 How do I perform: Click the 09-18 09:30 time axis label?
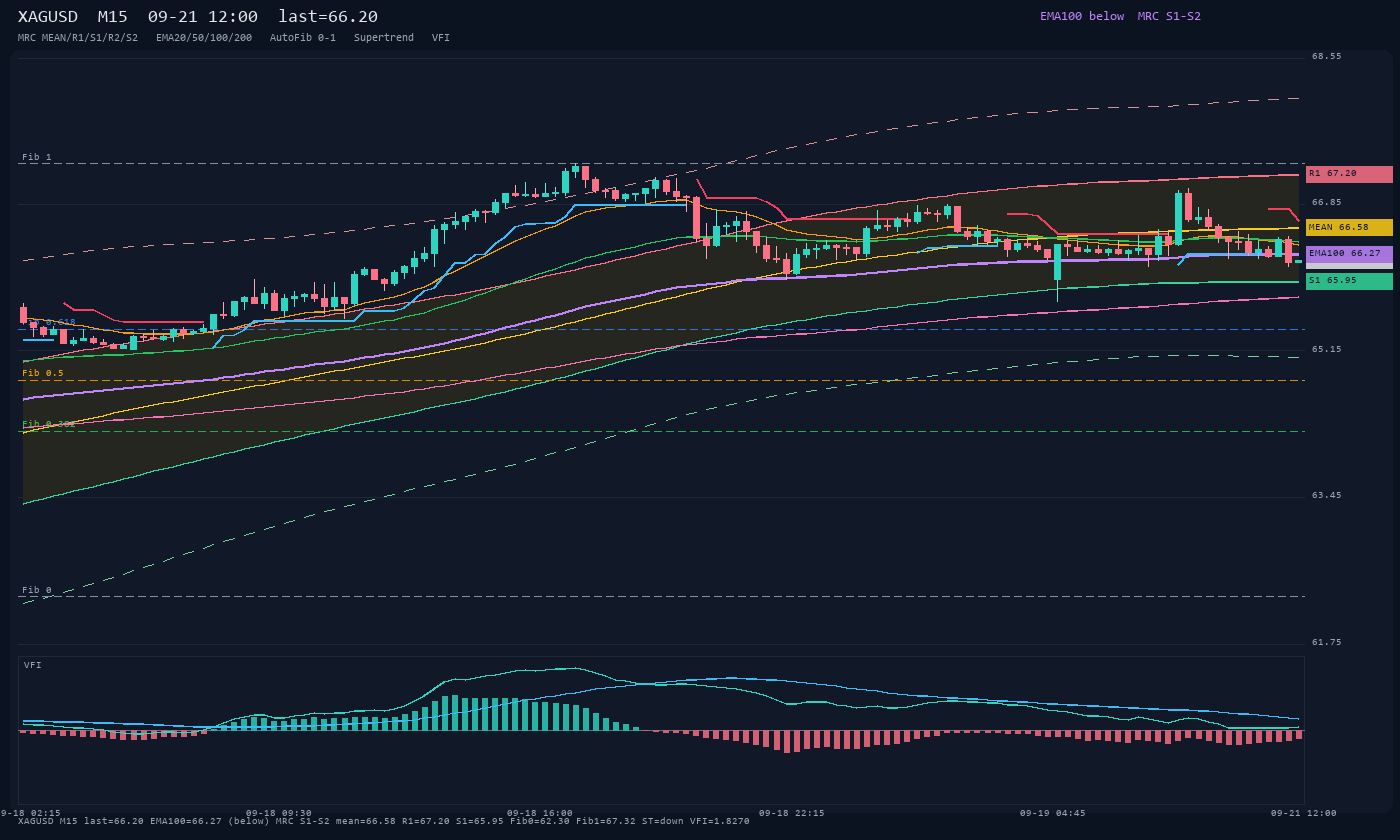tap(279, 813)
